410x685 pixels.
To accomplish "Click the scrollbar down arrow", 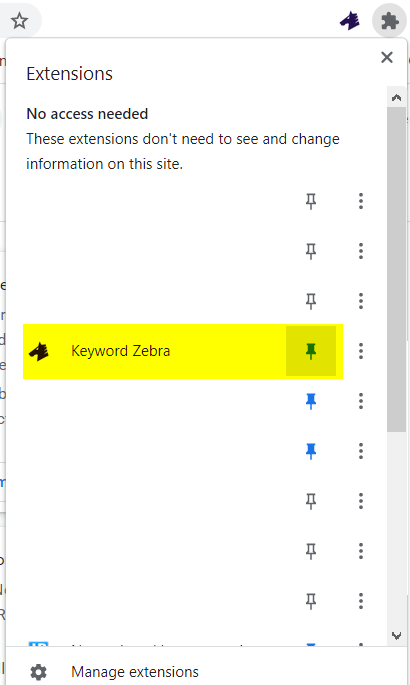I will 396,636.
